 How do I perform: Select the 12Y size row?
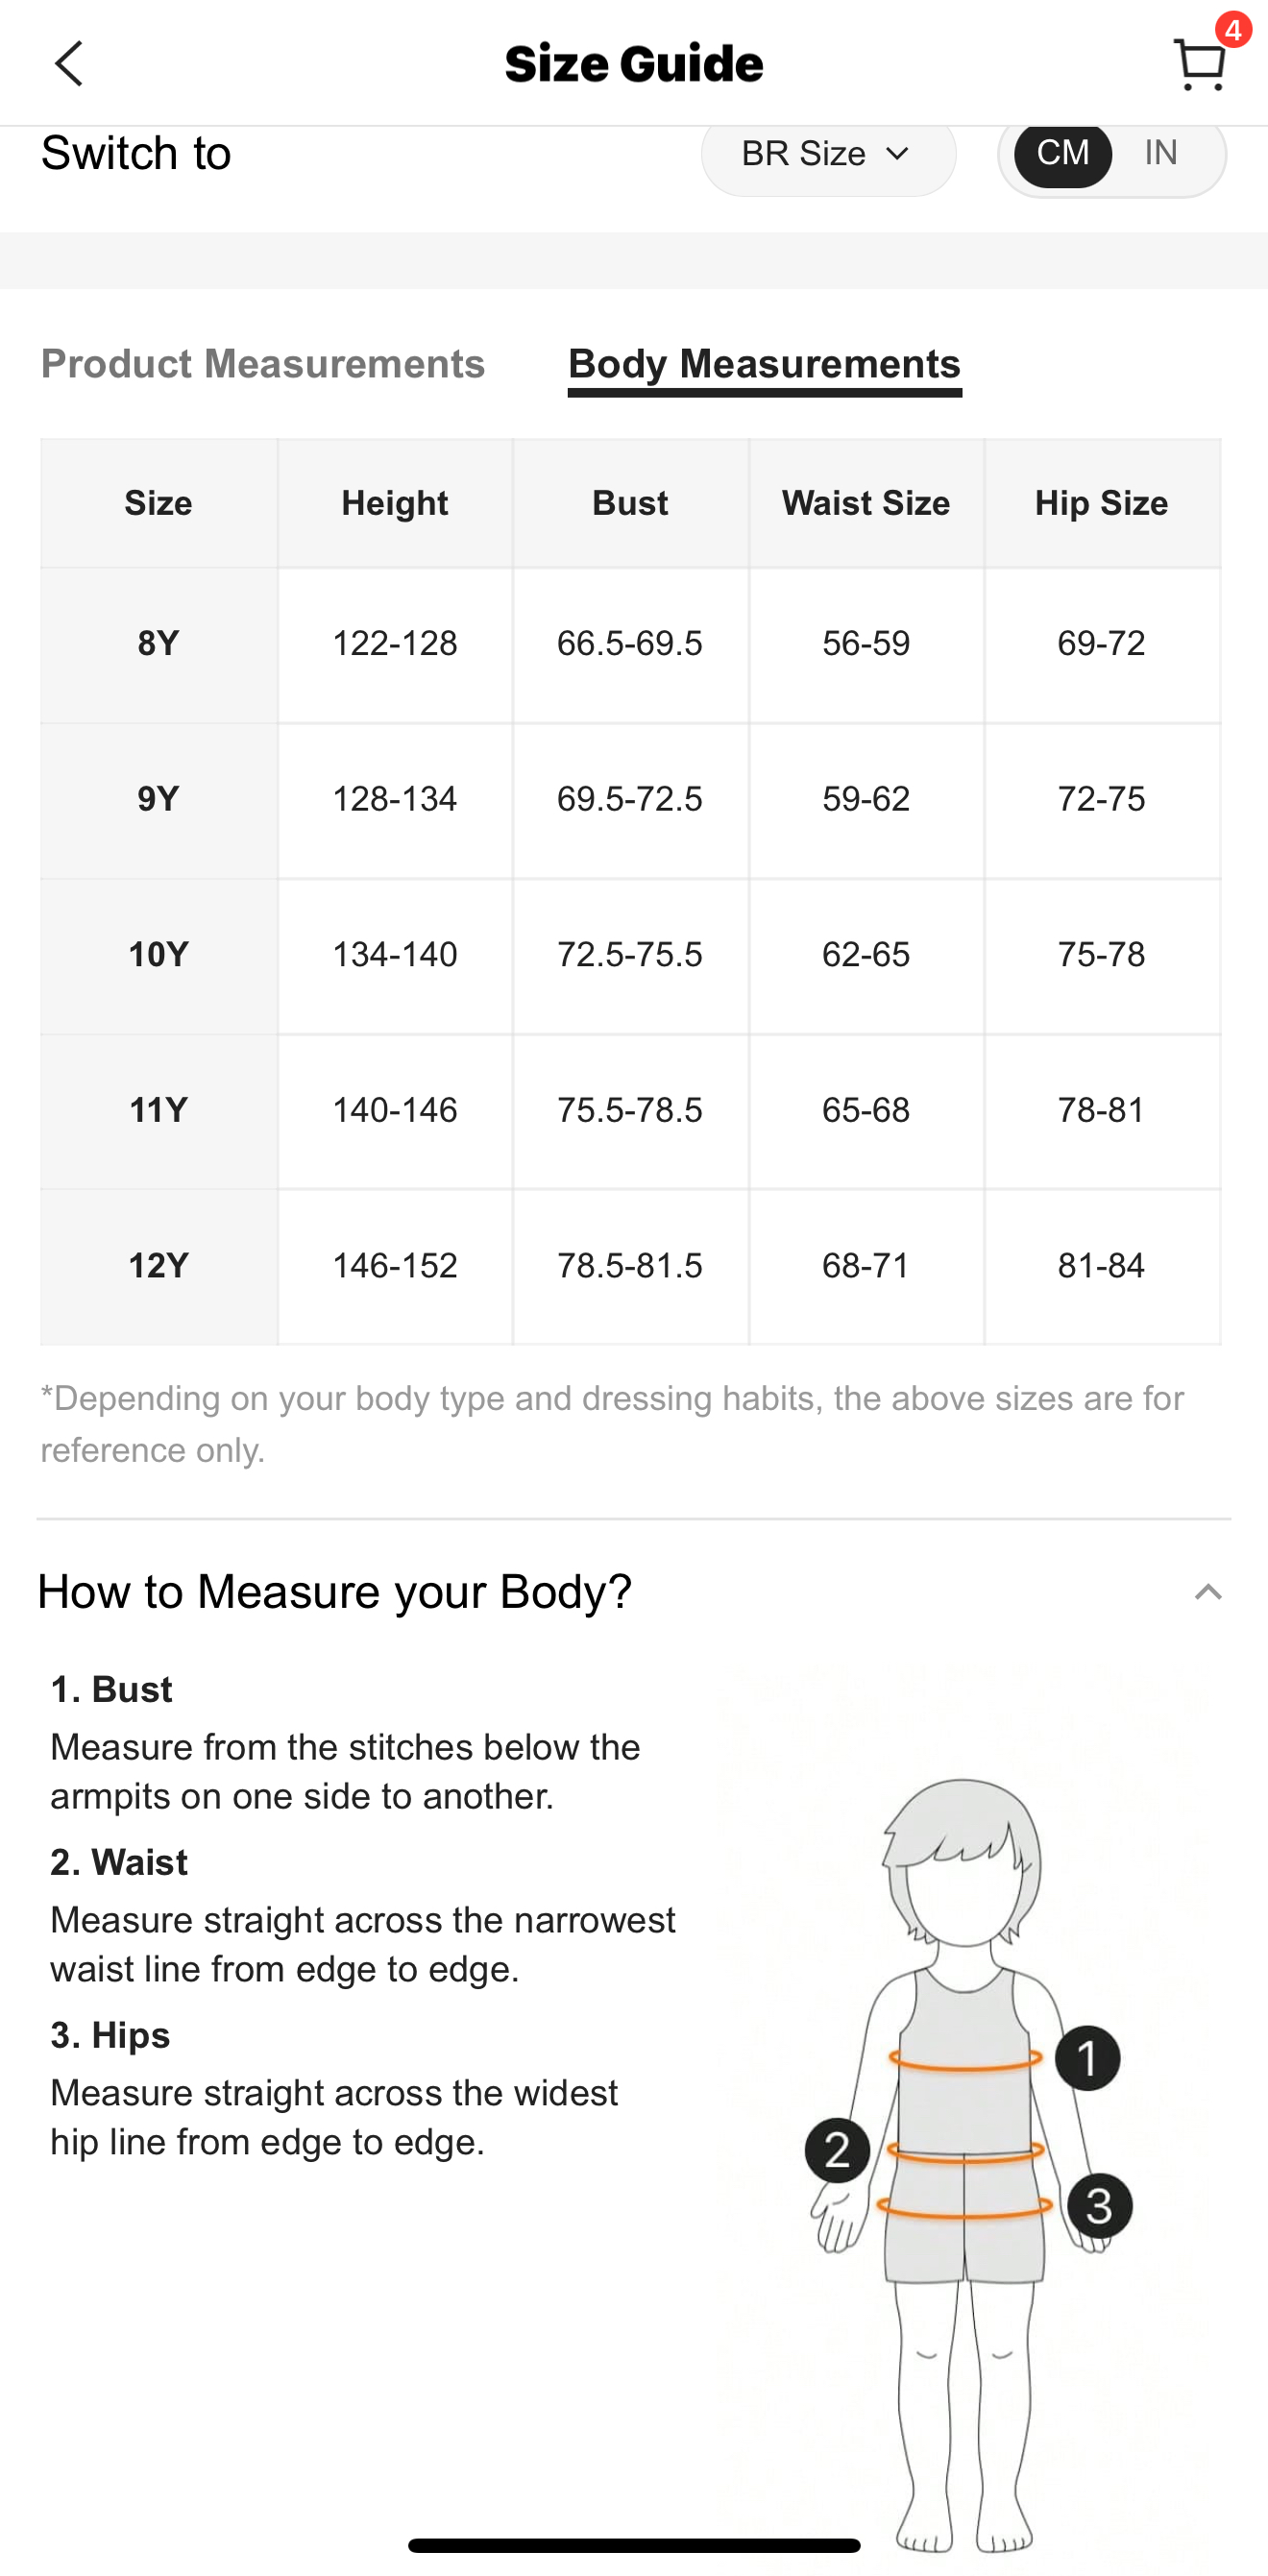coord(630,1266)
